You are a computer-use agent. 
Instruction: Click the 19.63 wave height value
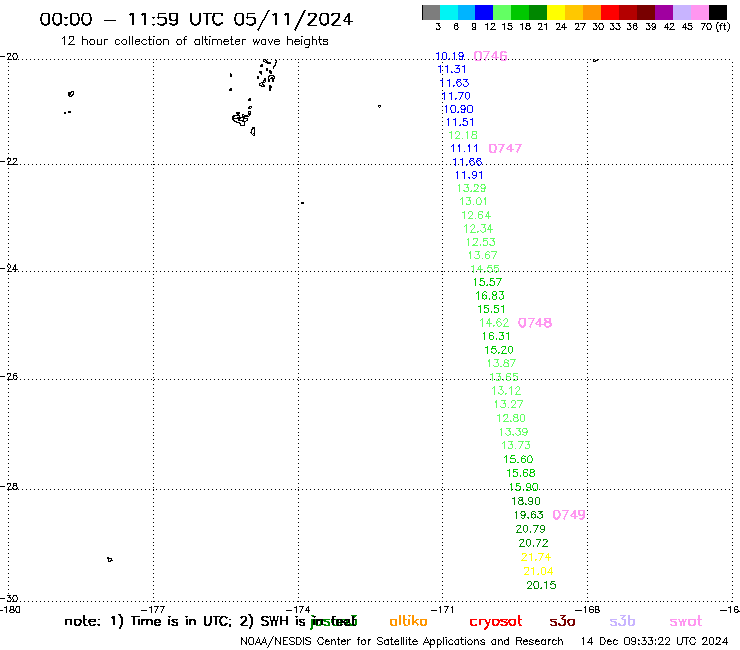point(529,515)
